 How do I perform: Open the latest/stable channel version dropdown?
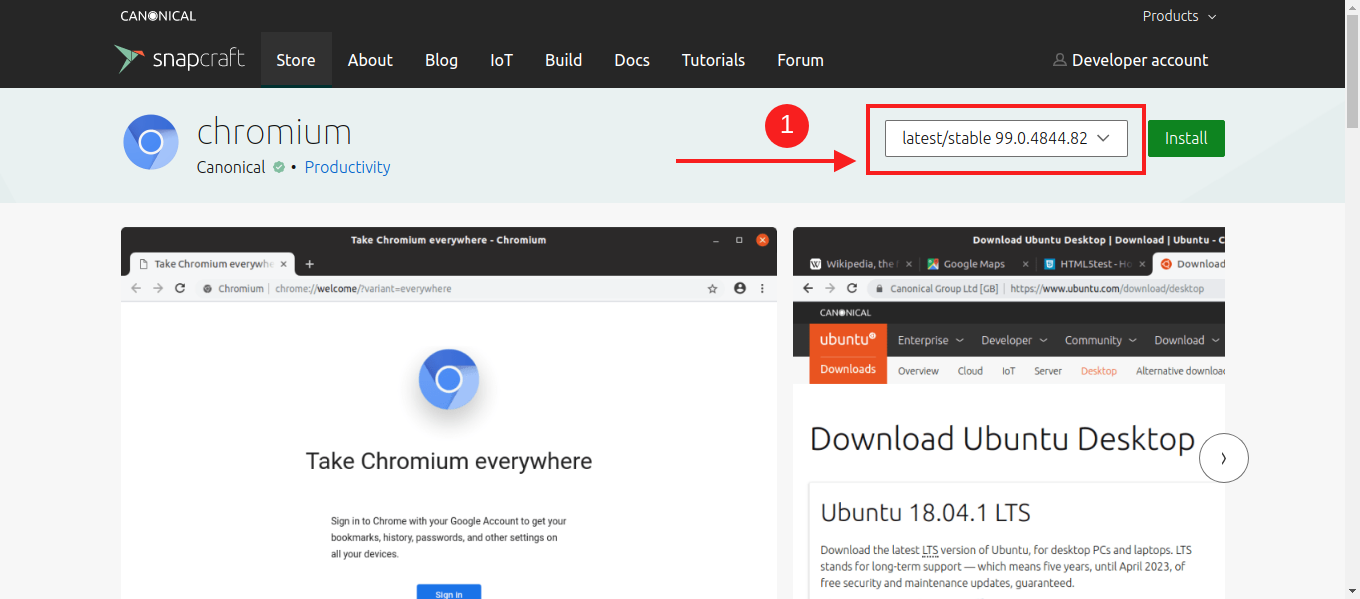click(x=1006, y=139)
